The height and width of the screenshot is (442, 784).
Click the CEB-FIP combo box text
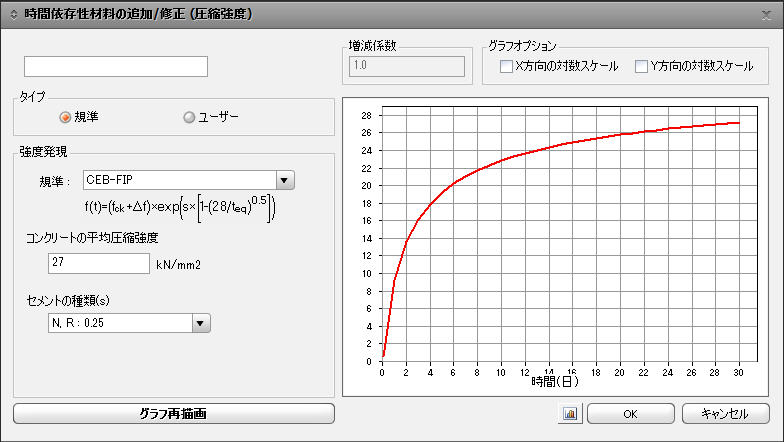pos(178,180)
